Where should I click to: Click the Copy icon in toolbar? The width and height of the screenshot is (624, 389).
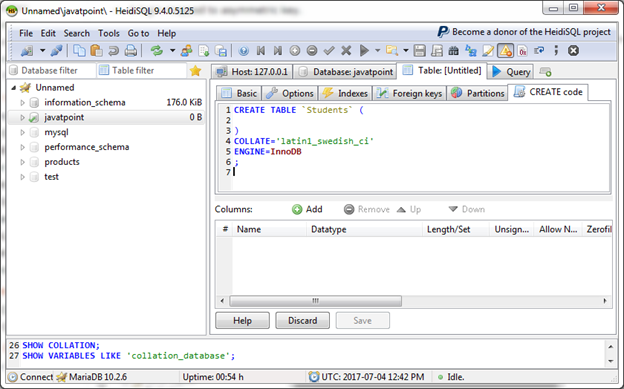click(x=79, y=51)
